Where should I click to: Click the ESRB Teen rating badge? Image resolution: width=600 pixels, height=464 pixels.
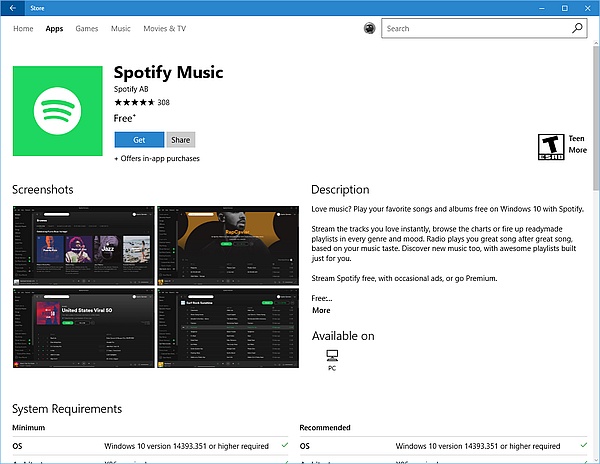(x=551, y=147)
